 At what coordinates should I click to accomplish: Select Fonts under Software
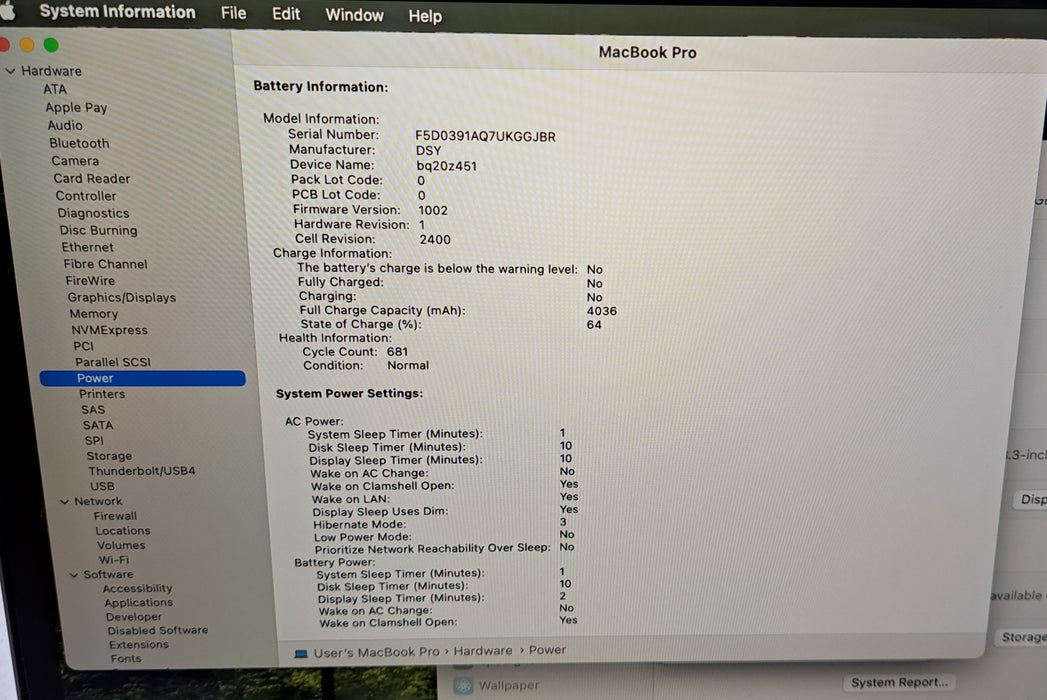[126, 659]
